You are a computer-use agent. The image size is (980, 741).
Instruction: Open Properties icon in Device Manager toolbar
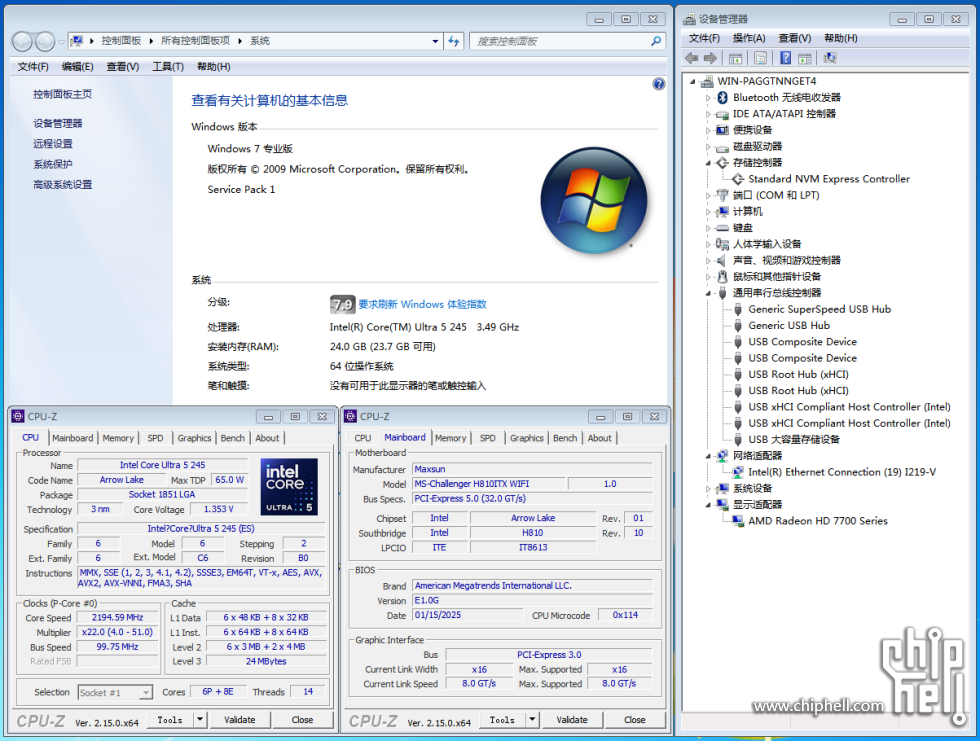click(x=761, y=58)
